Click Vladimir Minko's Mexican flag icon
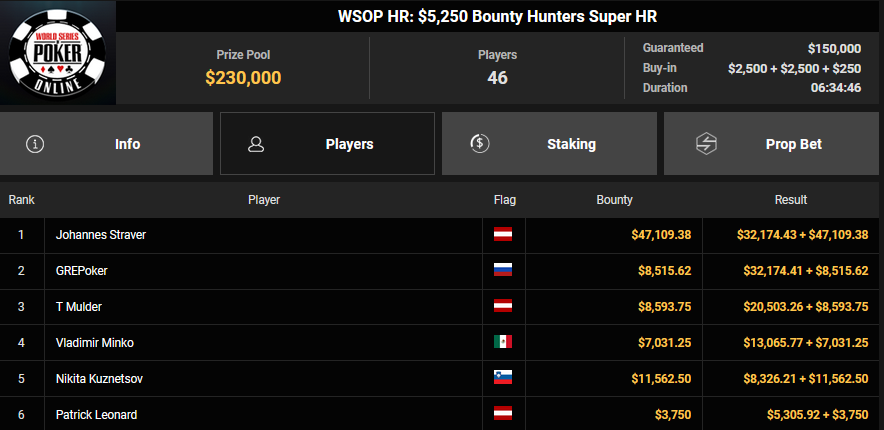884x430 pixels. (503, 342)
